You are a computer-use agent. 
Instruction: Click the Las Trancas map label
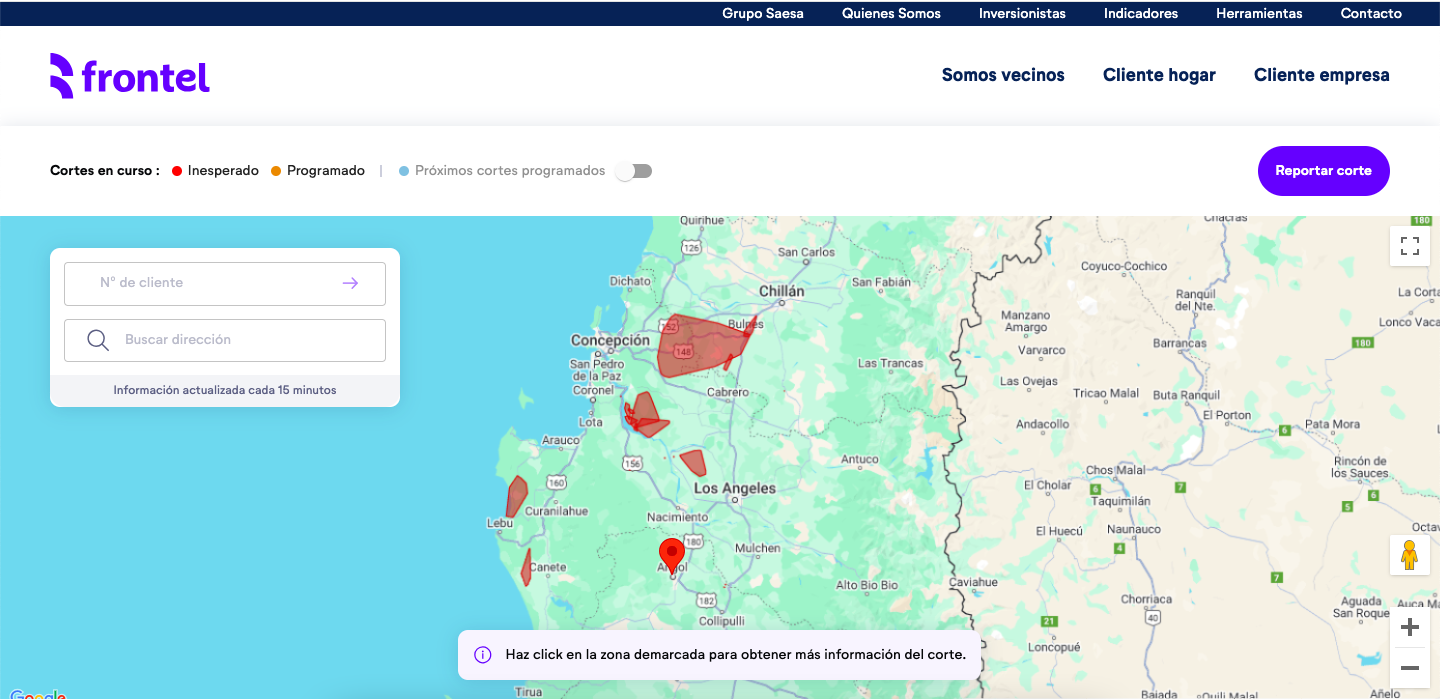click(891, 364)
